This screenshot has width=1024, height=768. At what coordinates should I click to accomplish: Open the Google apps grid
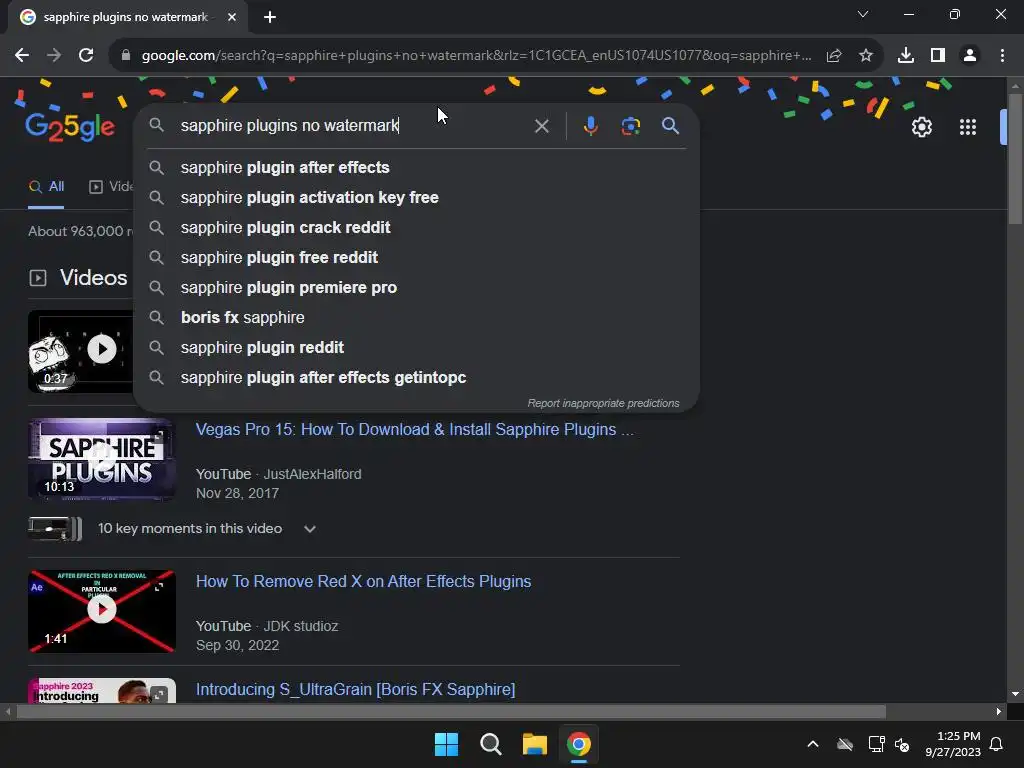coord(968,127)
